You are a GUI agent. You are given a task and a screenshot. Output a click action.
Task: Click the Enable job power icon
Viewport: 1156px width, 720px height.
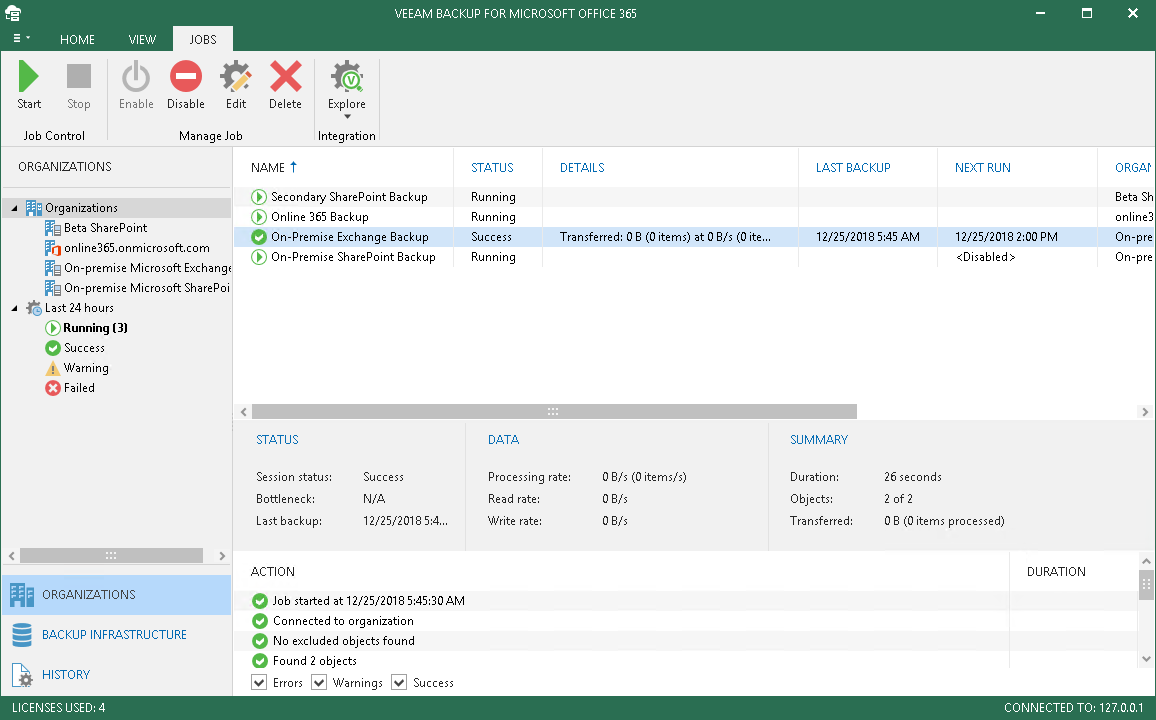[136, 77]
